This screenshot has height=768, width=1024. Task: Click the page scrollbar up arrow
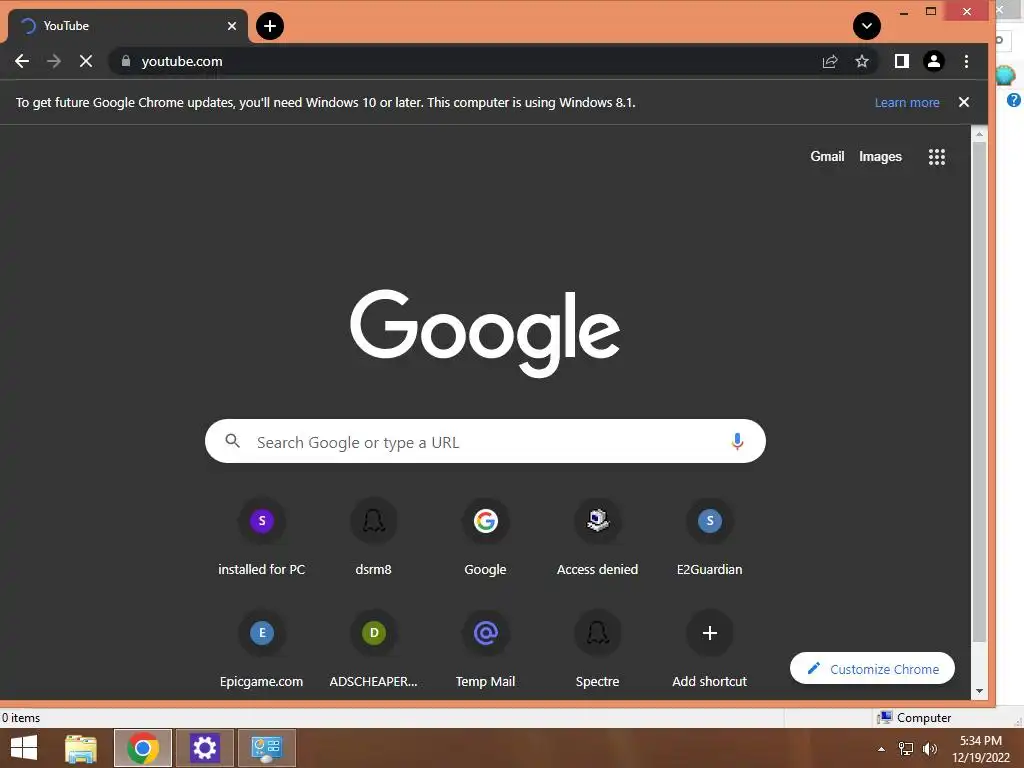(x=979, y=134)
